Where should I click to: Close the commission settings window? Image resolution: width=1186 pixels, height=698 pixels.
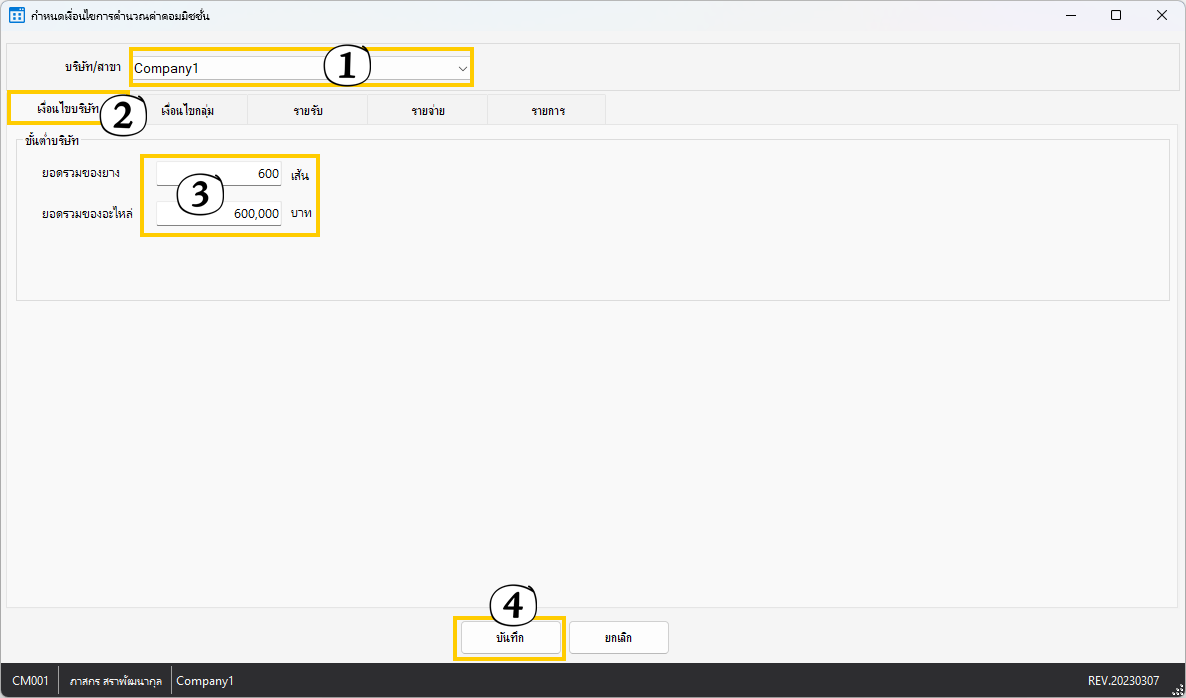click(1161, 16)
